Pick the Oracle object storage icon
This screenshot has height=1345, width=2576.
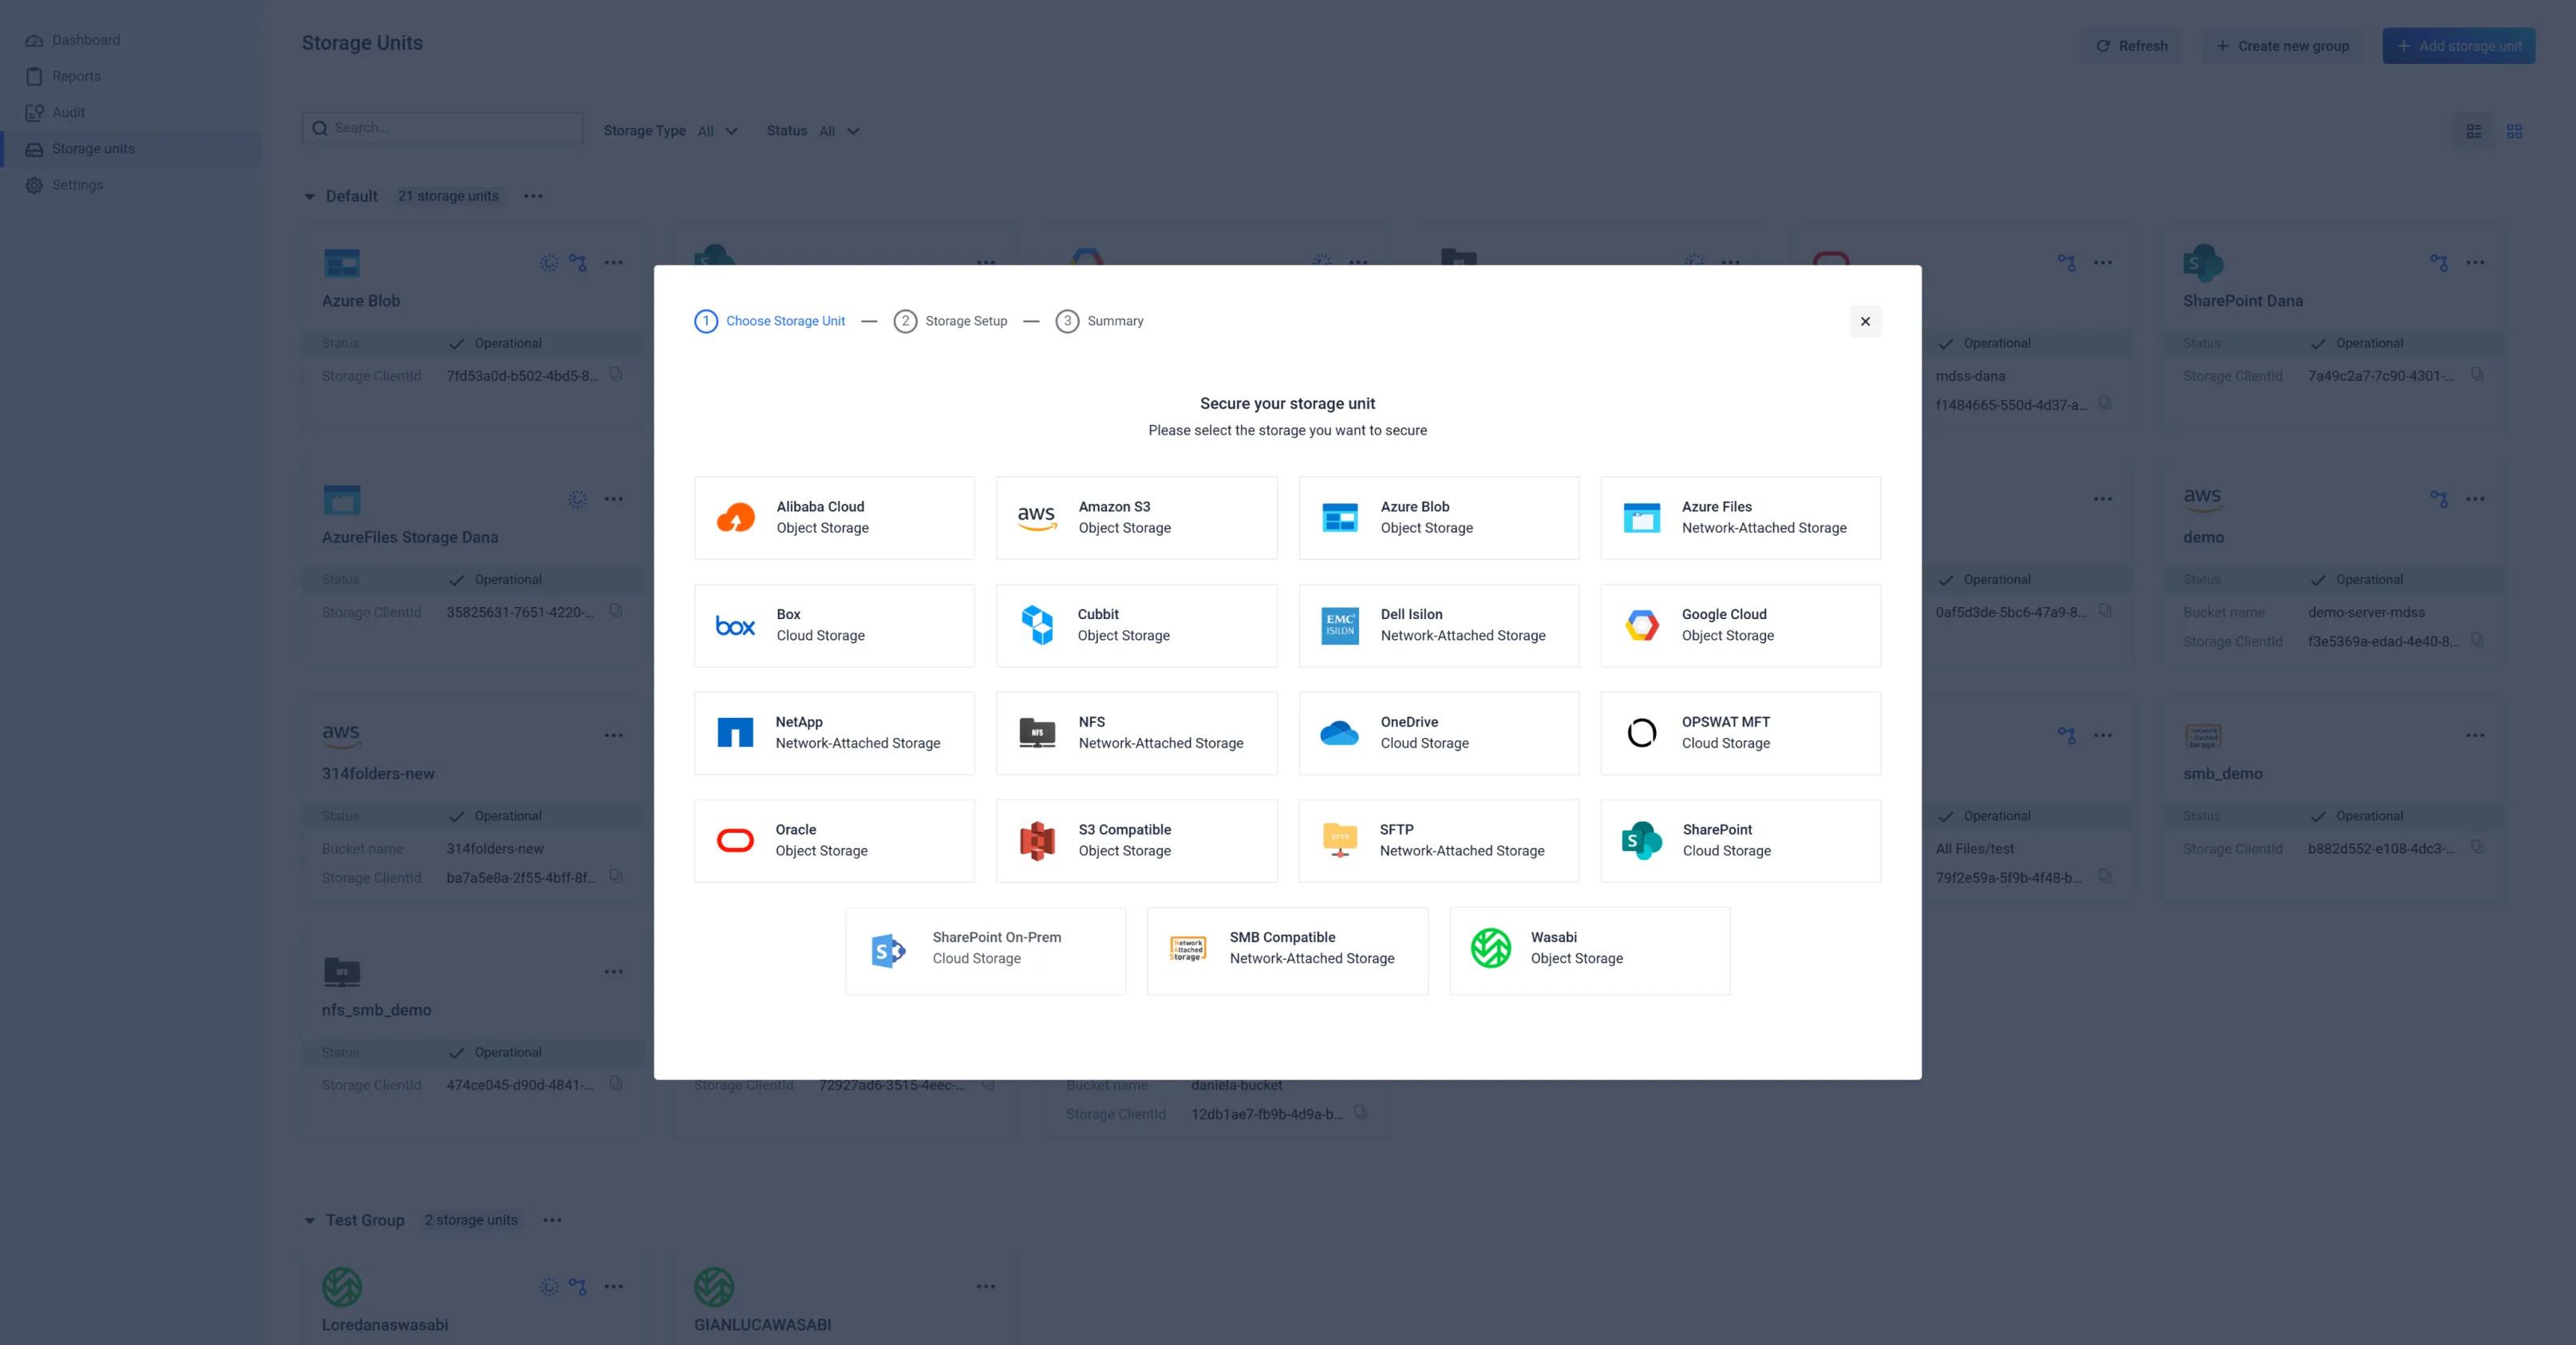pyautogui.click(x=736, y=840)
